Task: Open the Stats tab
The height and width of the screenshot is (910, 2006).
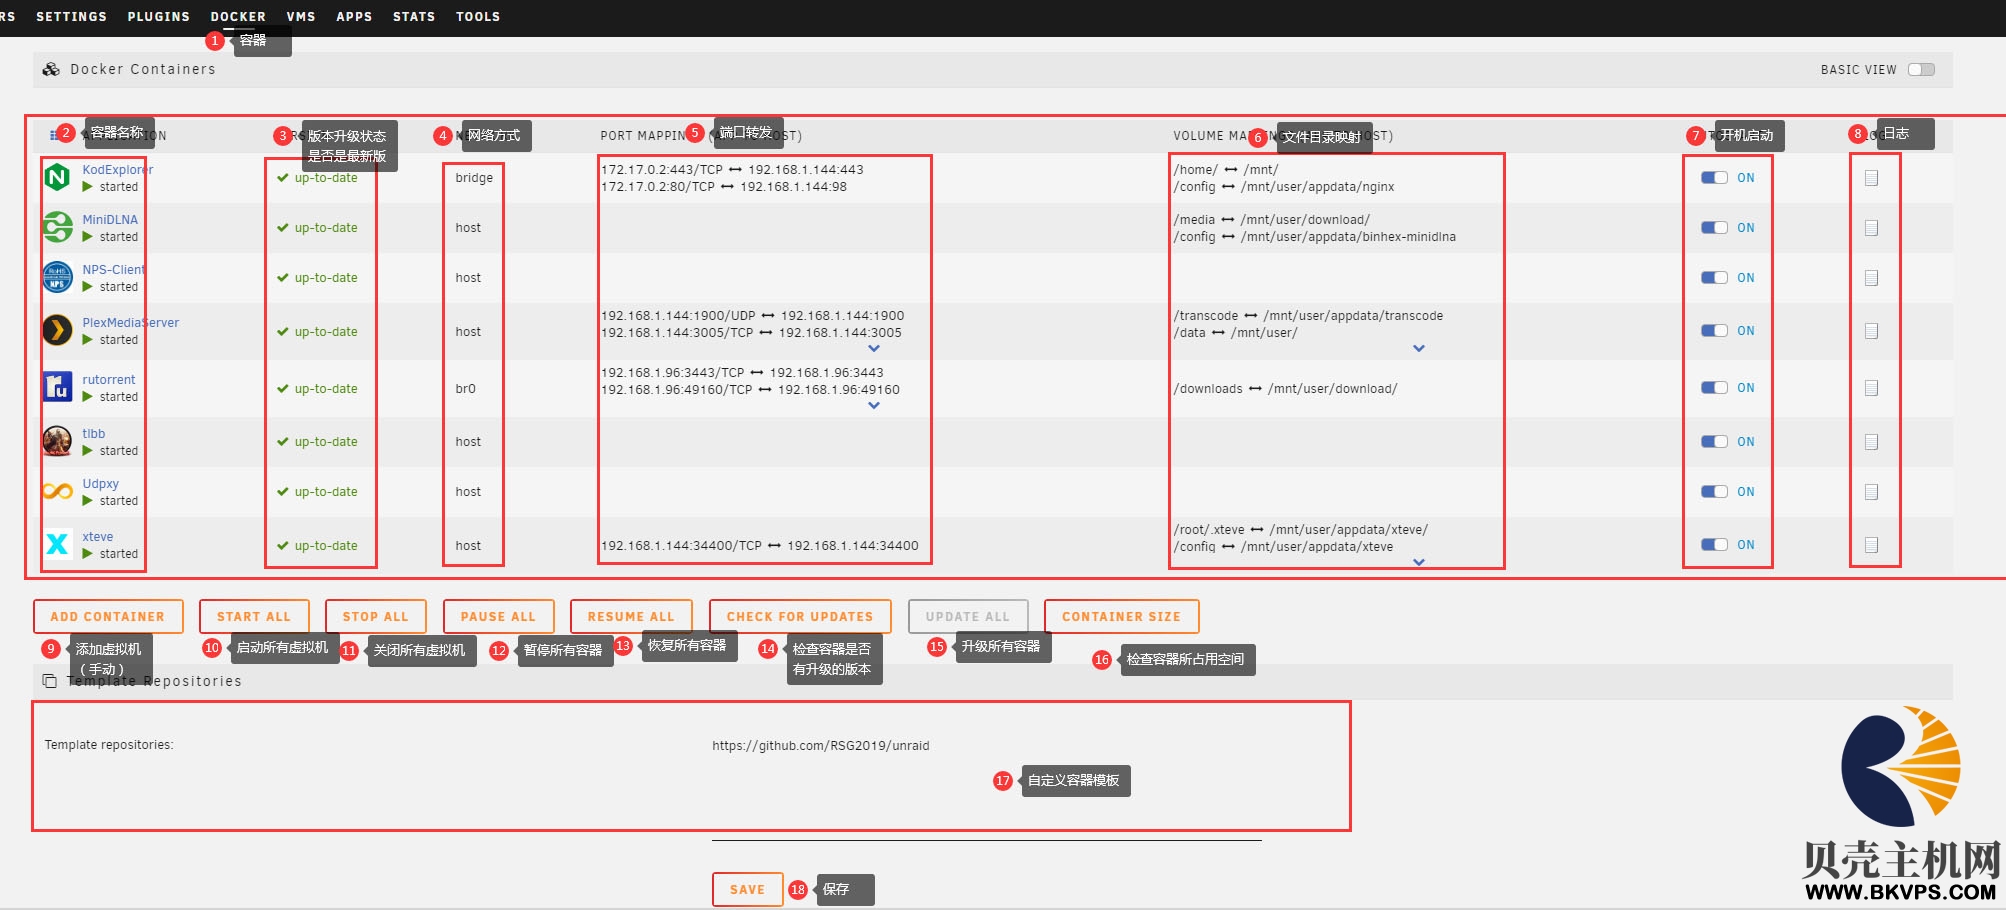Action: pyautogui.click(x=414, y=17)
